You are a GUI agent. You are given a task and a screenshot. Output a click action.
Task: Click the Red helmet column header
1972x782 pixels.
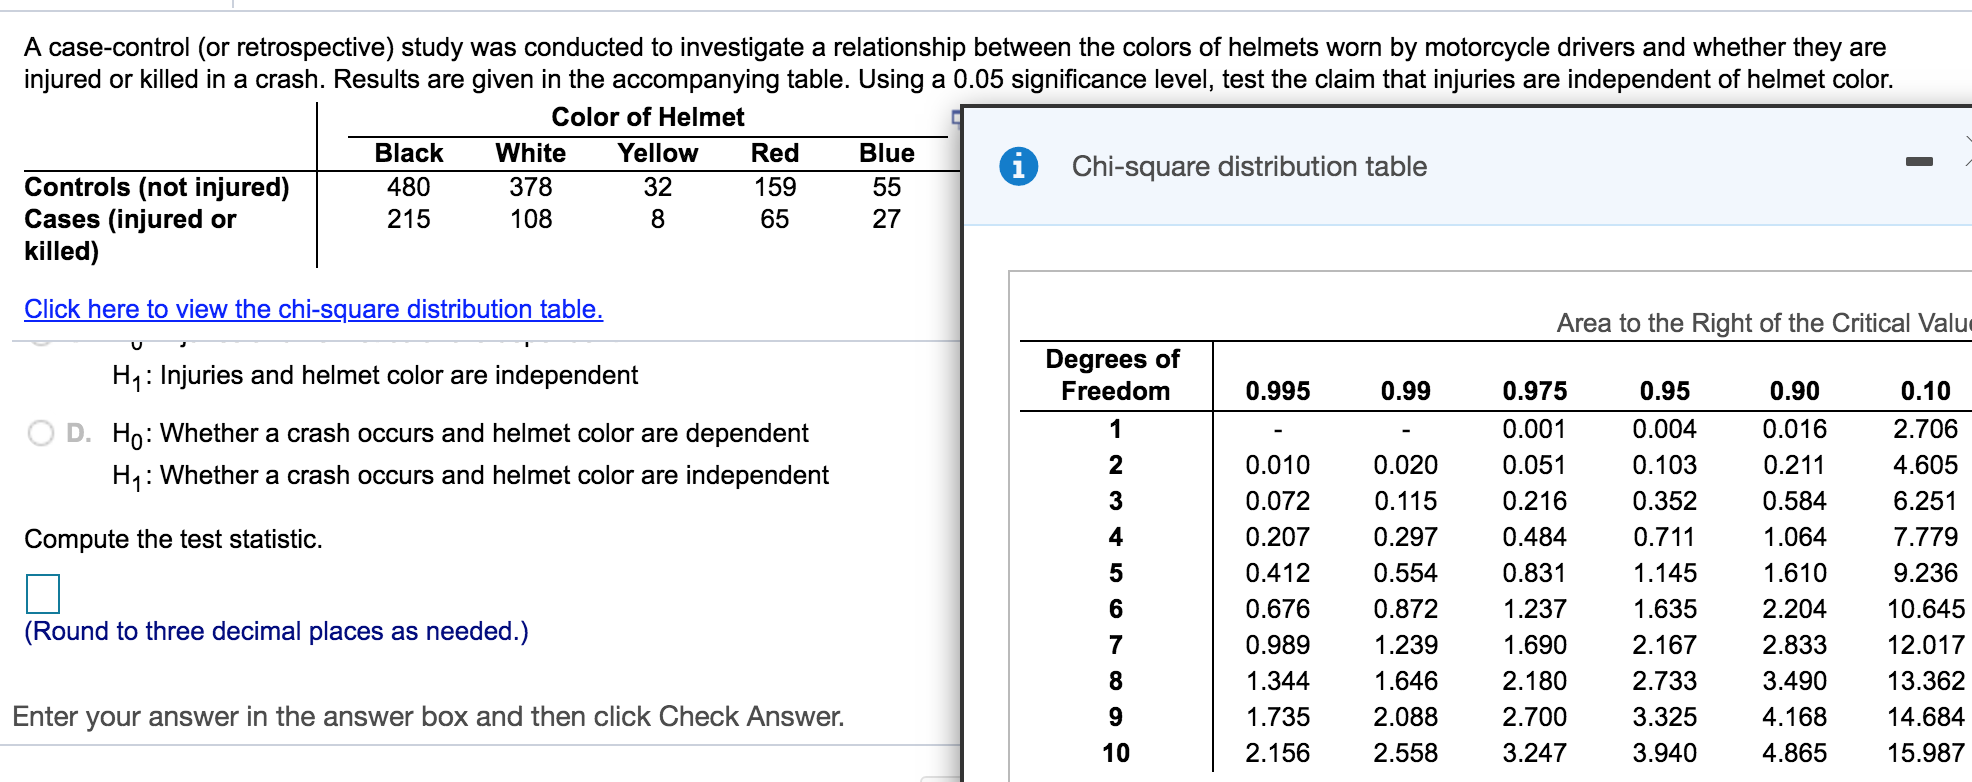tap(775, 153)
